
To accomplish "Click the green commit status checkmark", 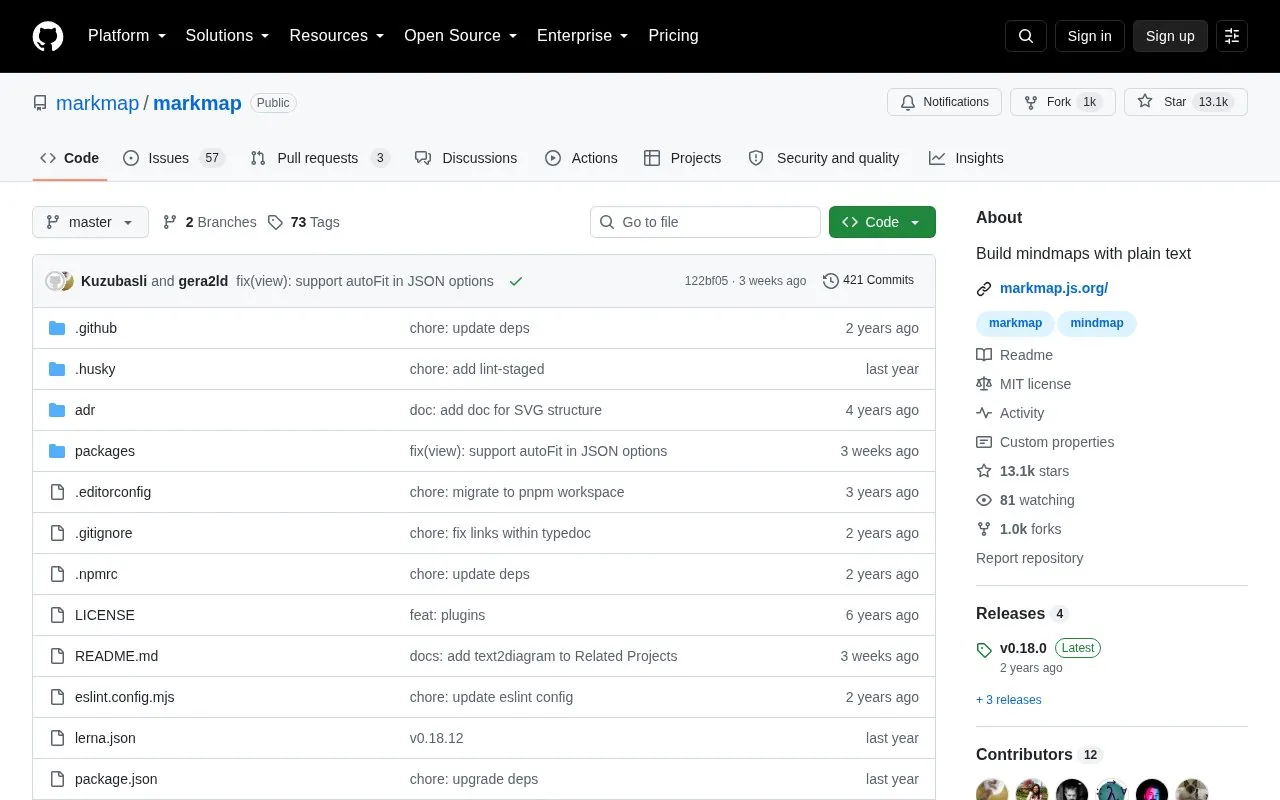I will 516,281.
